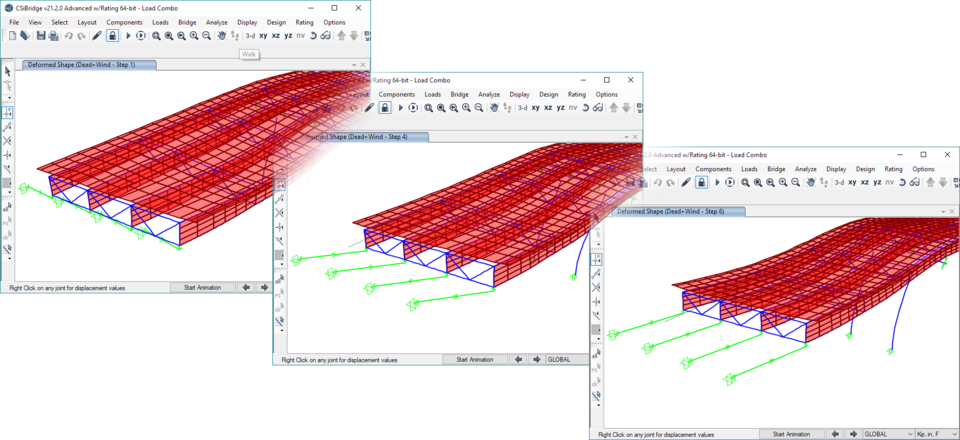Screen dimensions: 960x440
Task: Toggle the model lock in the Step 1 window
Action: (x=112, y=36)
